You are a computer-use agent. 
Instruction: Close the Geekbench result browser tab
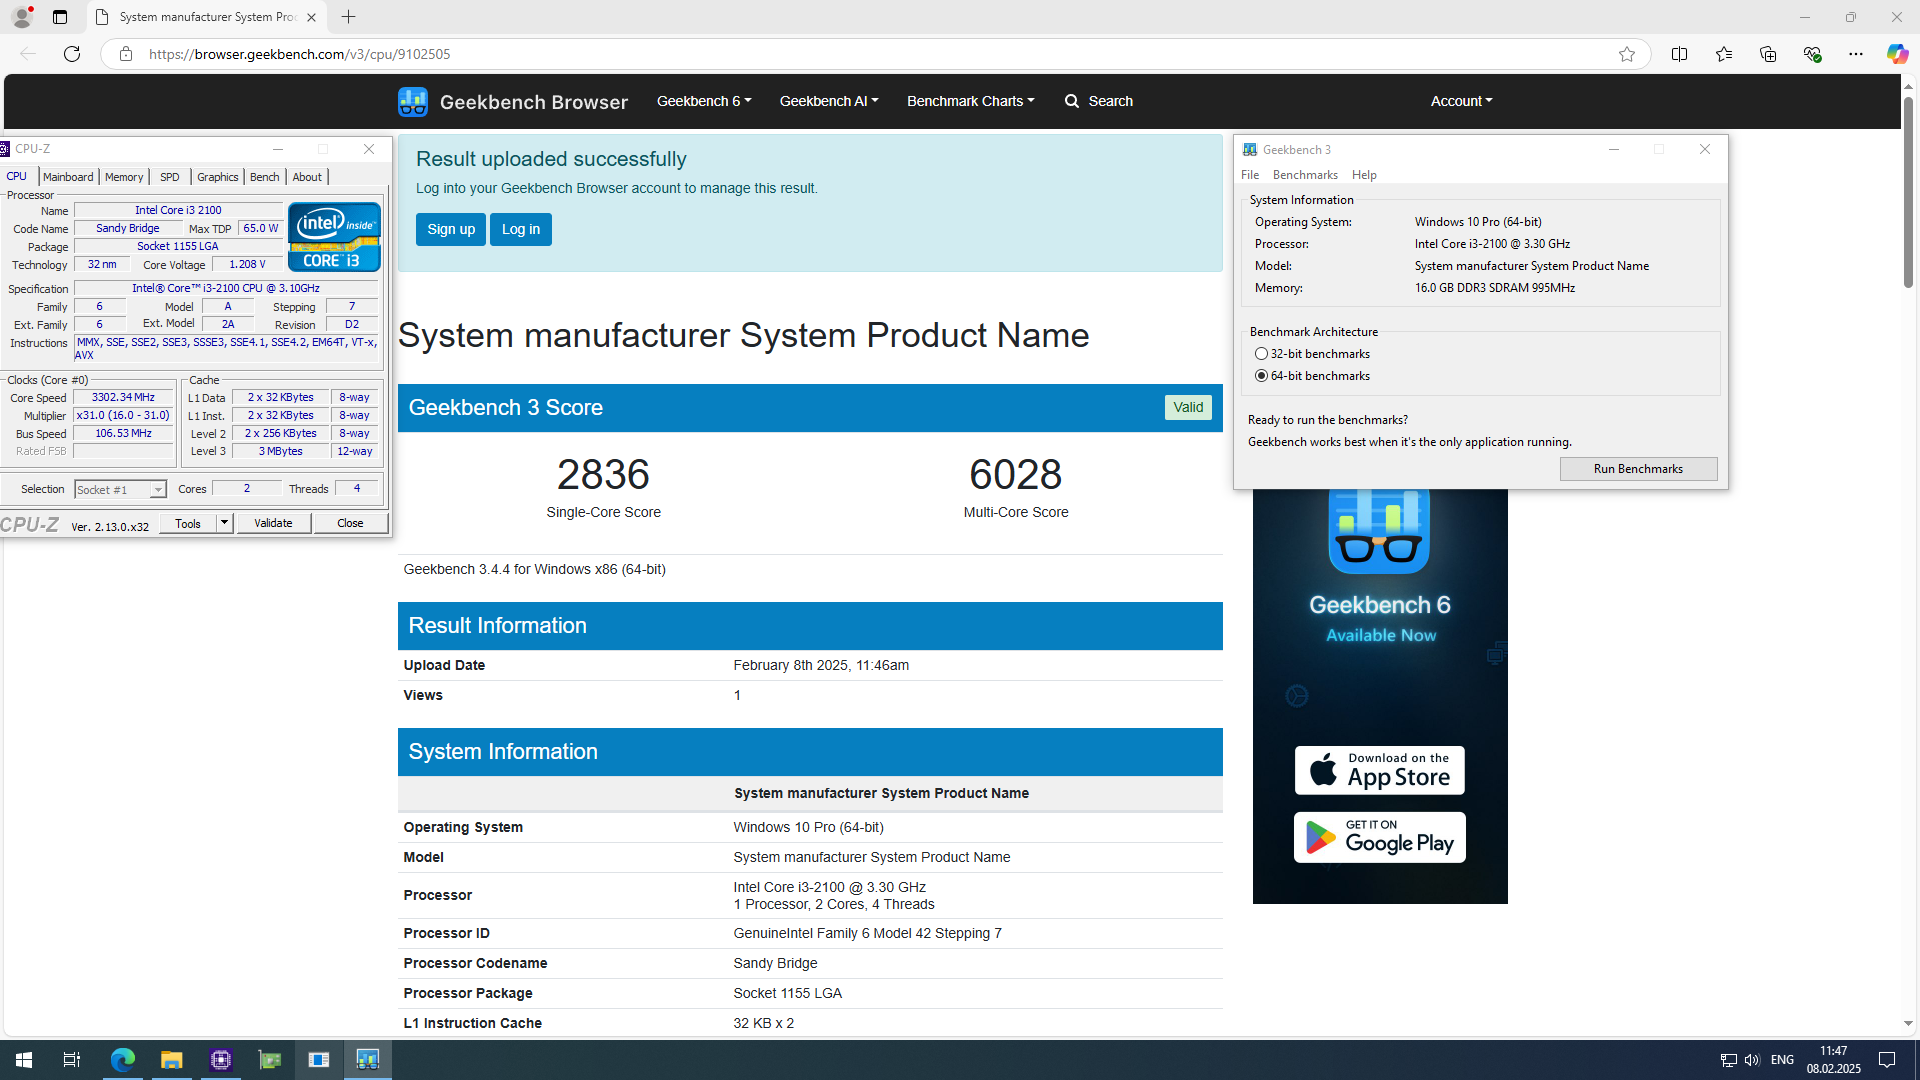click(x=311, y=17)
